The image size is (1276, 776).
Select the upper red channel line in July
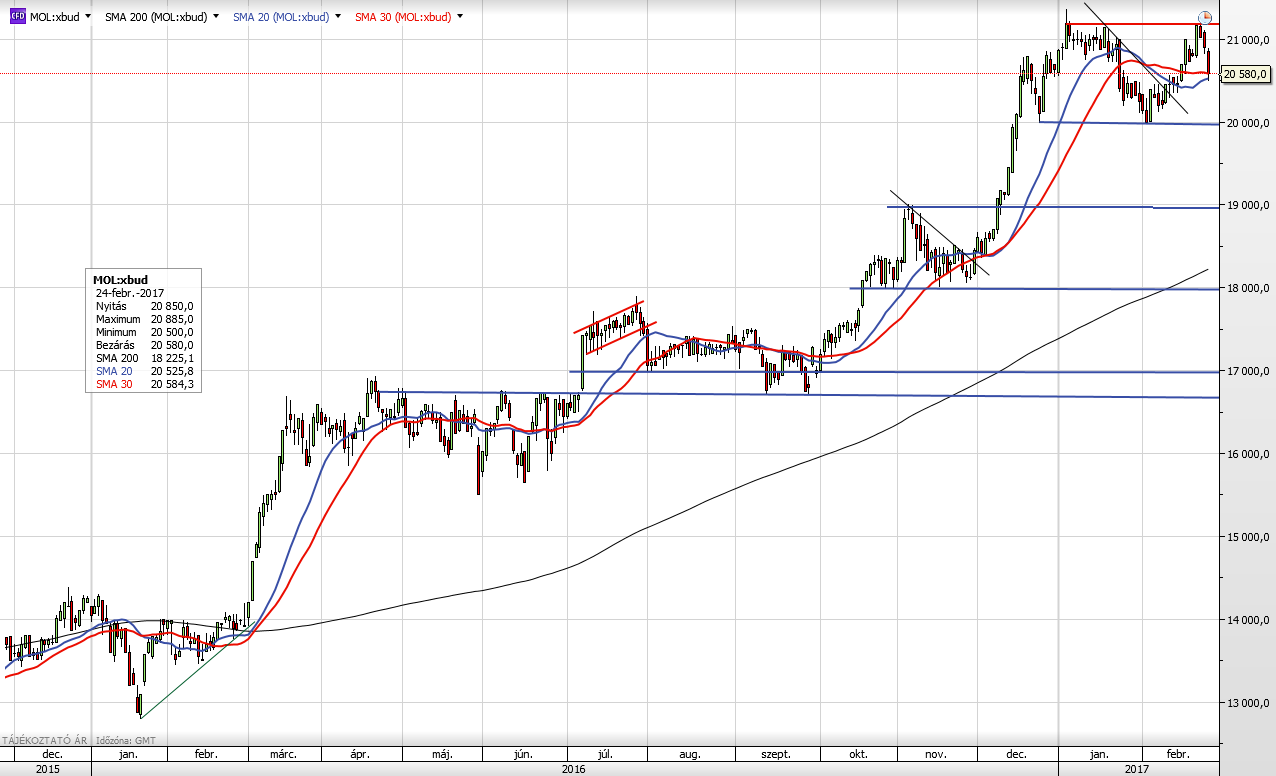[607, 316]
